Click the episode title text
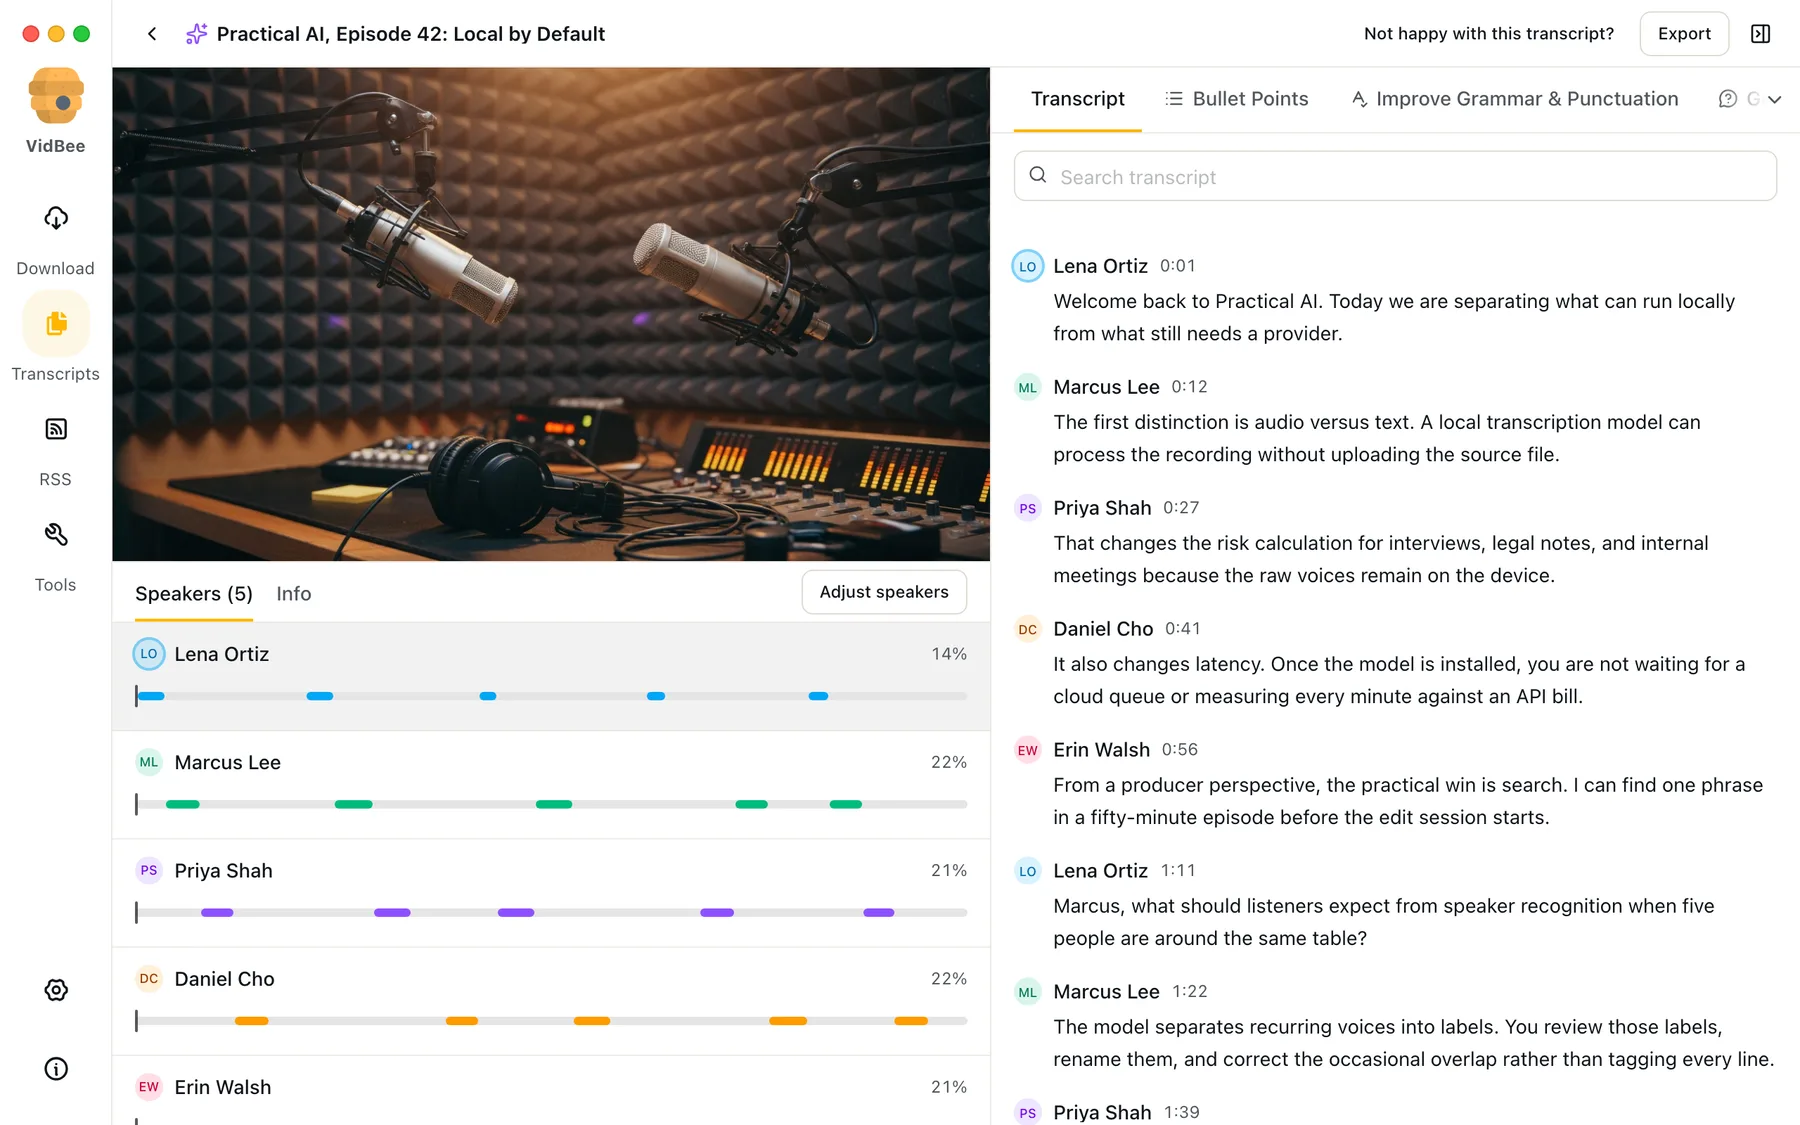 point(411,34)
